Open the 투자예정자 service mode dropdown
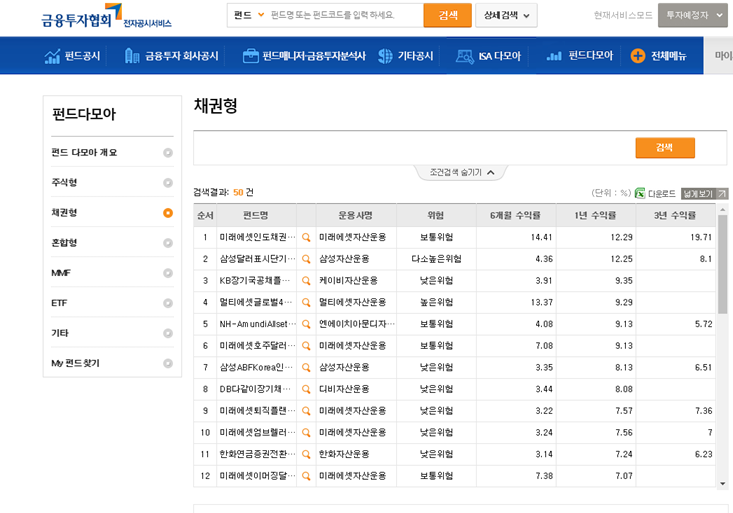The image size is (733, 513). click(x=693, y=15)
